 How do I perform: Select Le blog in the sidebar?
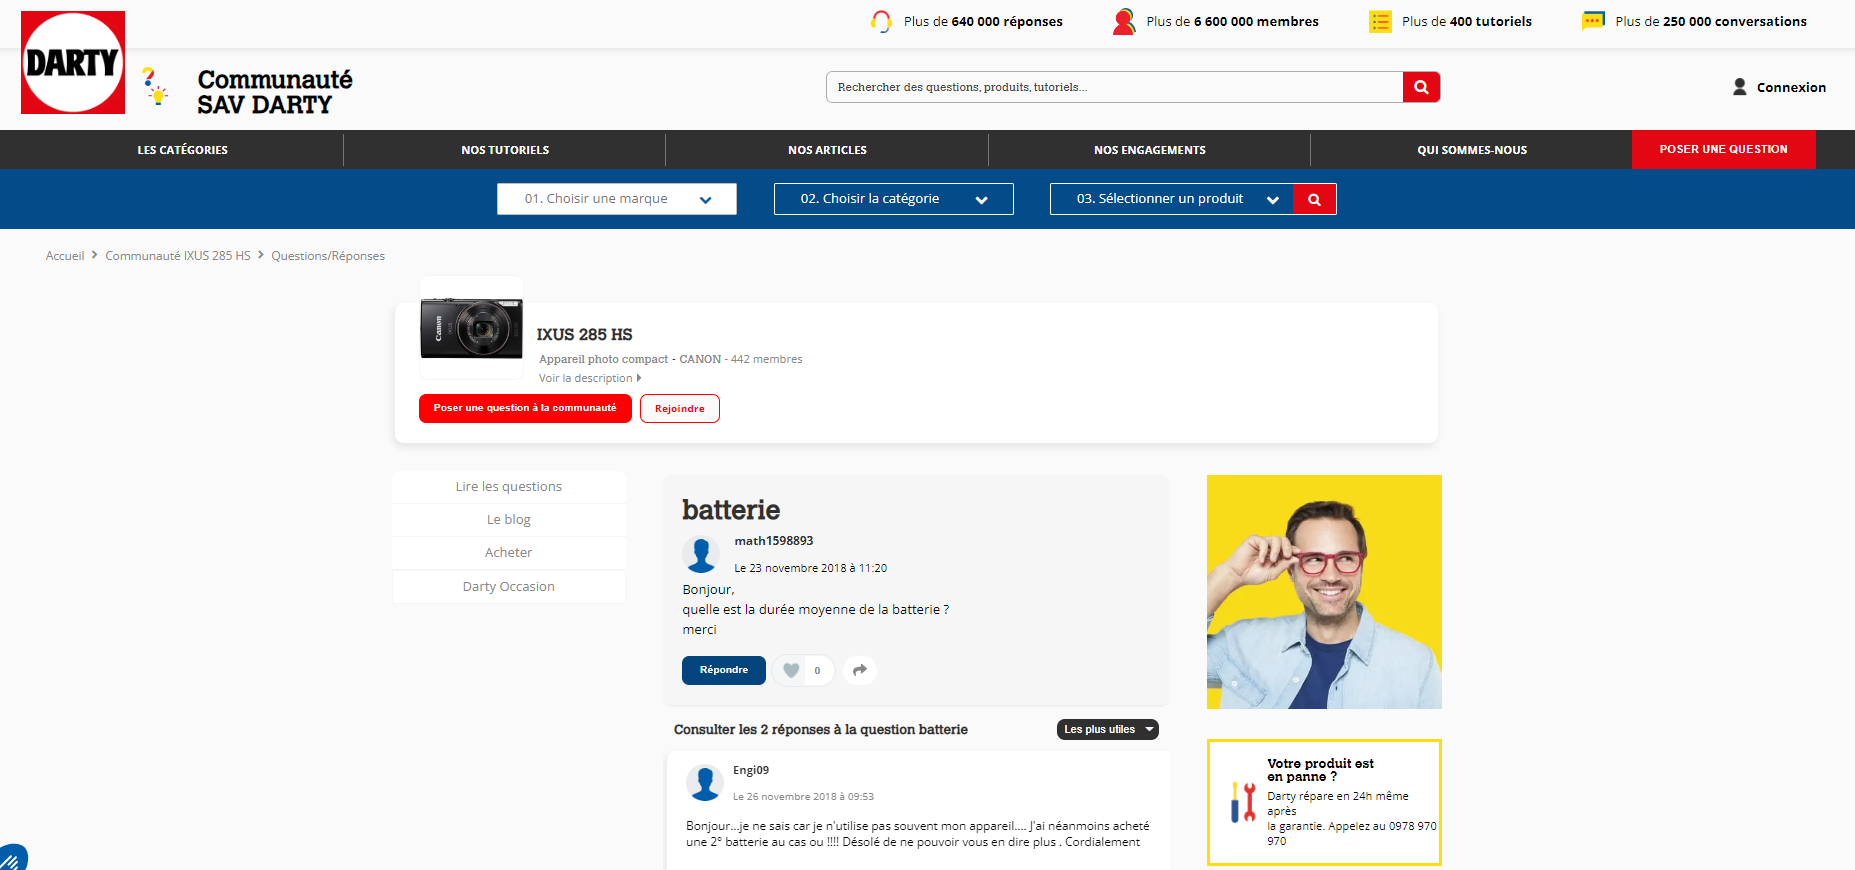pyautogui.click(x=509, y=520)
